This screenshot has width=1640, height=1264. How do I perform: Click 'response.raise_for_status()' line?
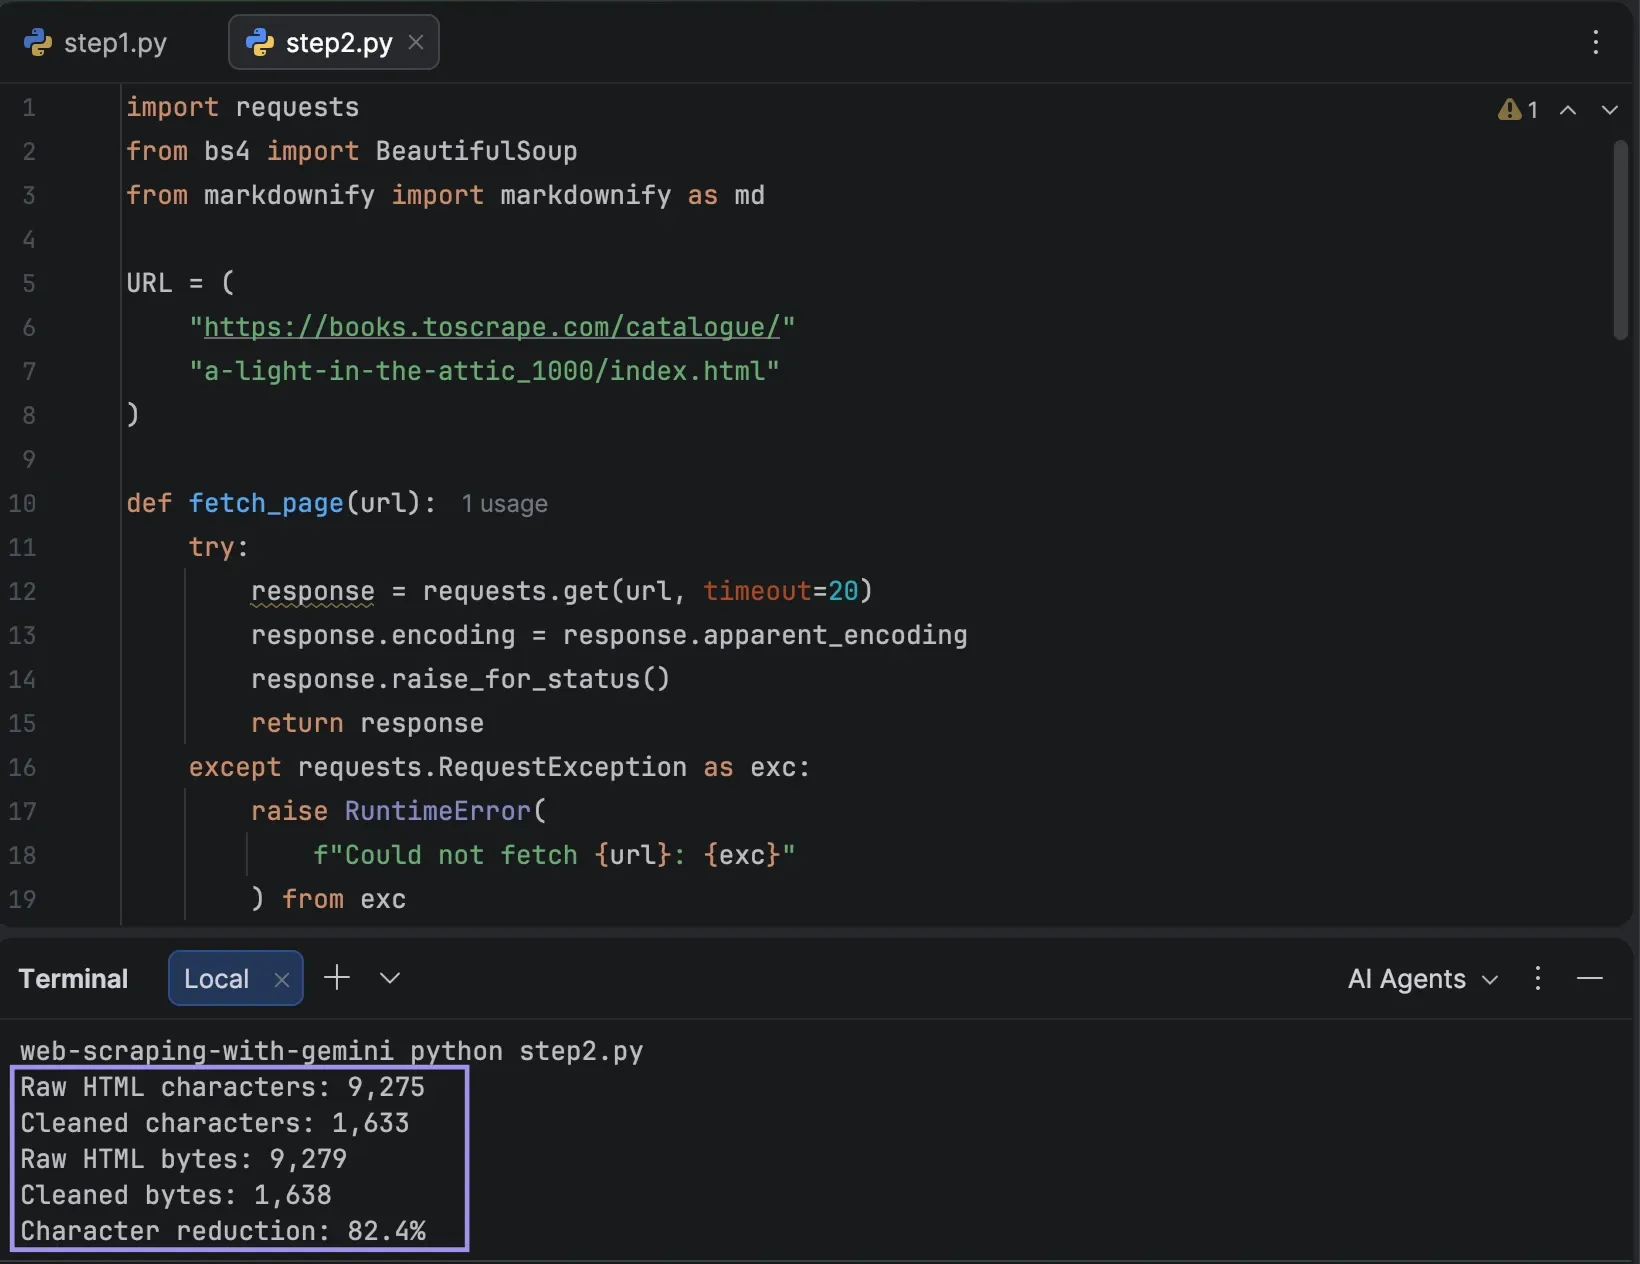click(460, 679)
